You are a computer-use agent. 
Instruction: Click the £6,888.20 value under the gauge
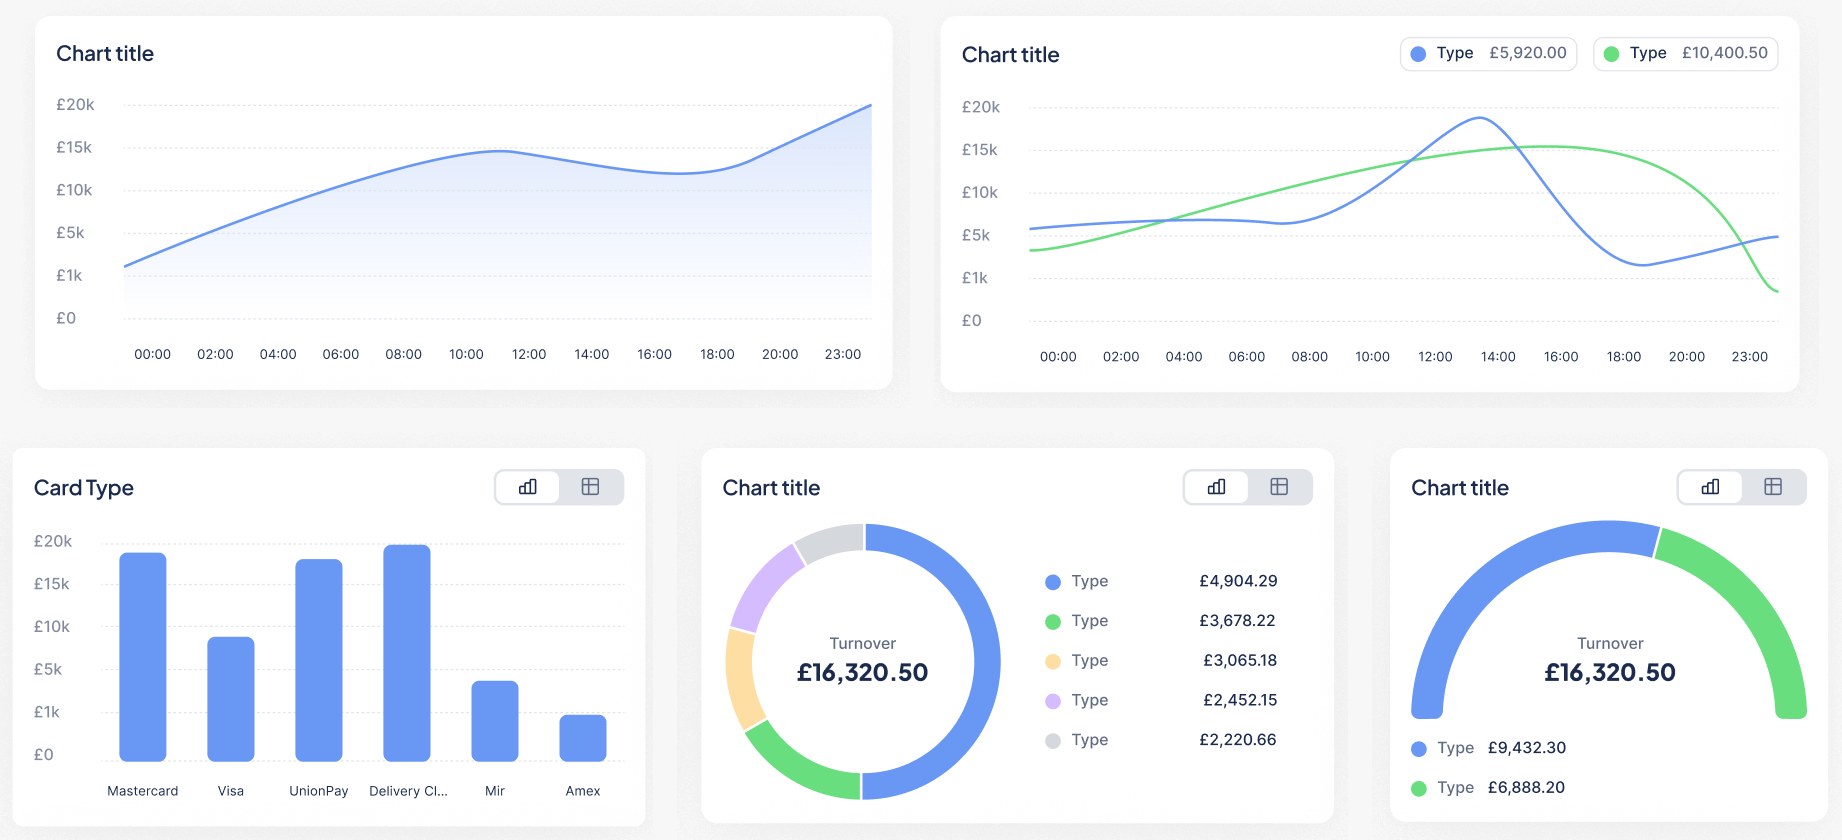[1526, 788]
